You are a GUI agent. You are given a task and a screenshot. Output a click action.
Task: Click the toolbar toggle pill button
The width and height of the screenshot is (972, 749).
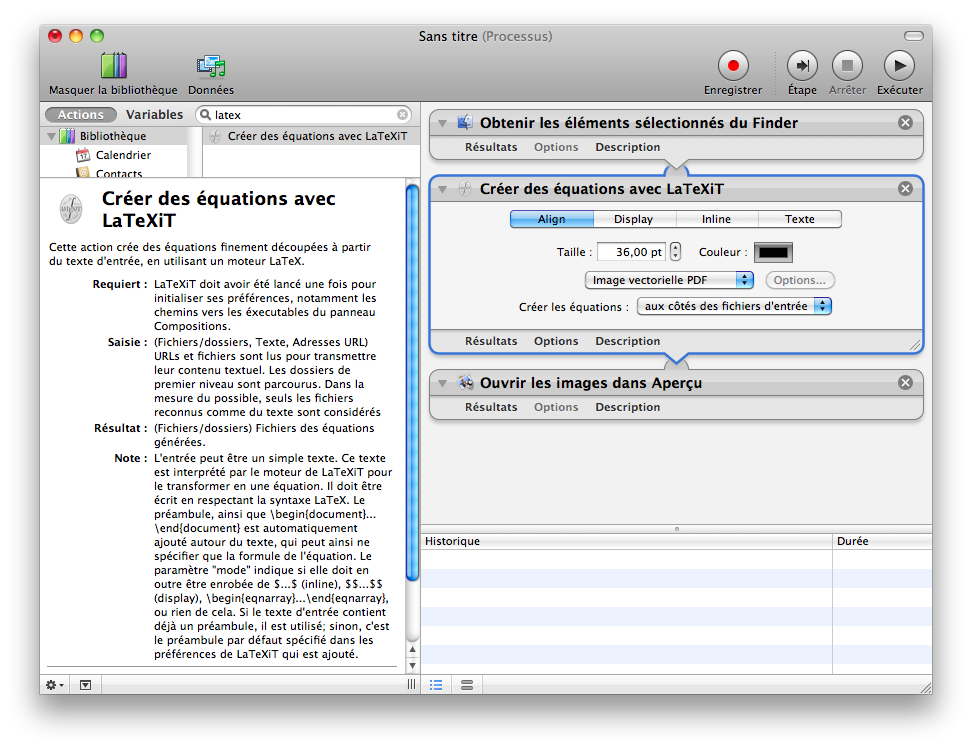(x=913, y=36)
